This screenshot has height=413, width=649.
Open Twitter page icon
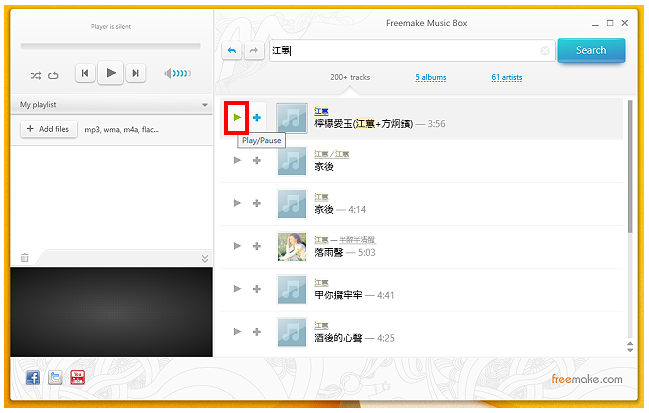(x=55, y=377)
